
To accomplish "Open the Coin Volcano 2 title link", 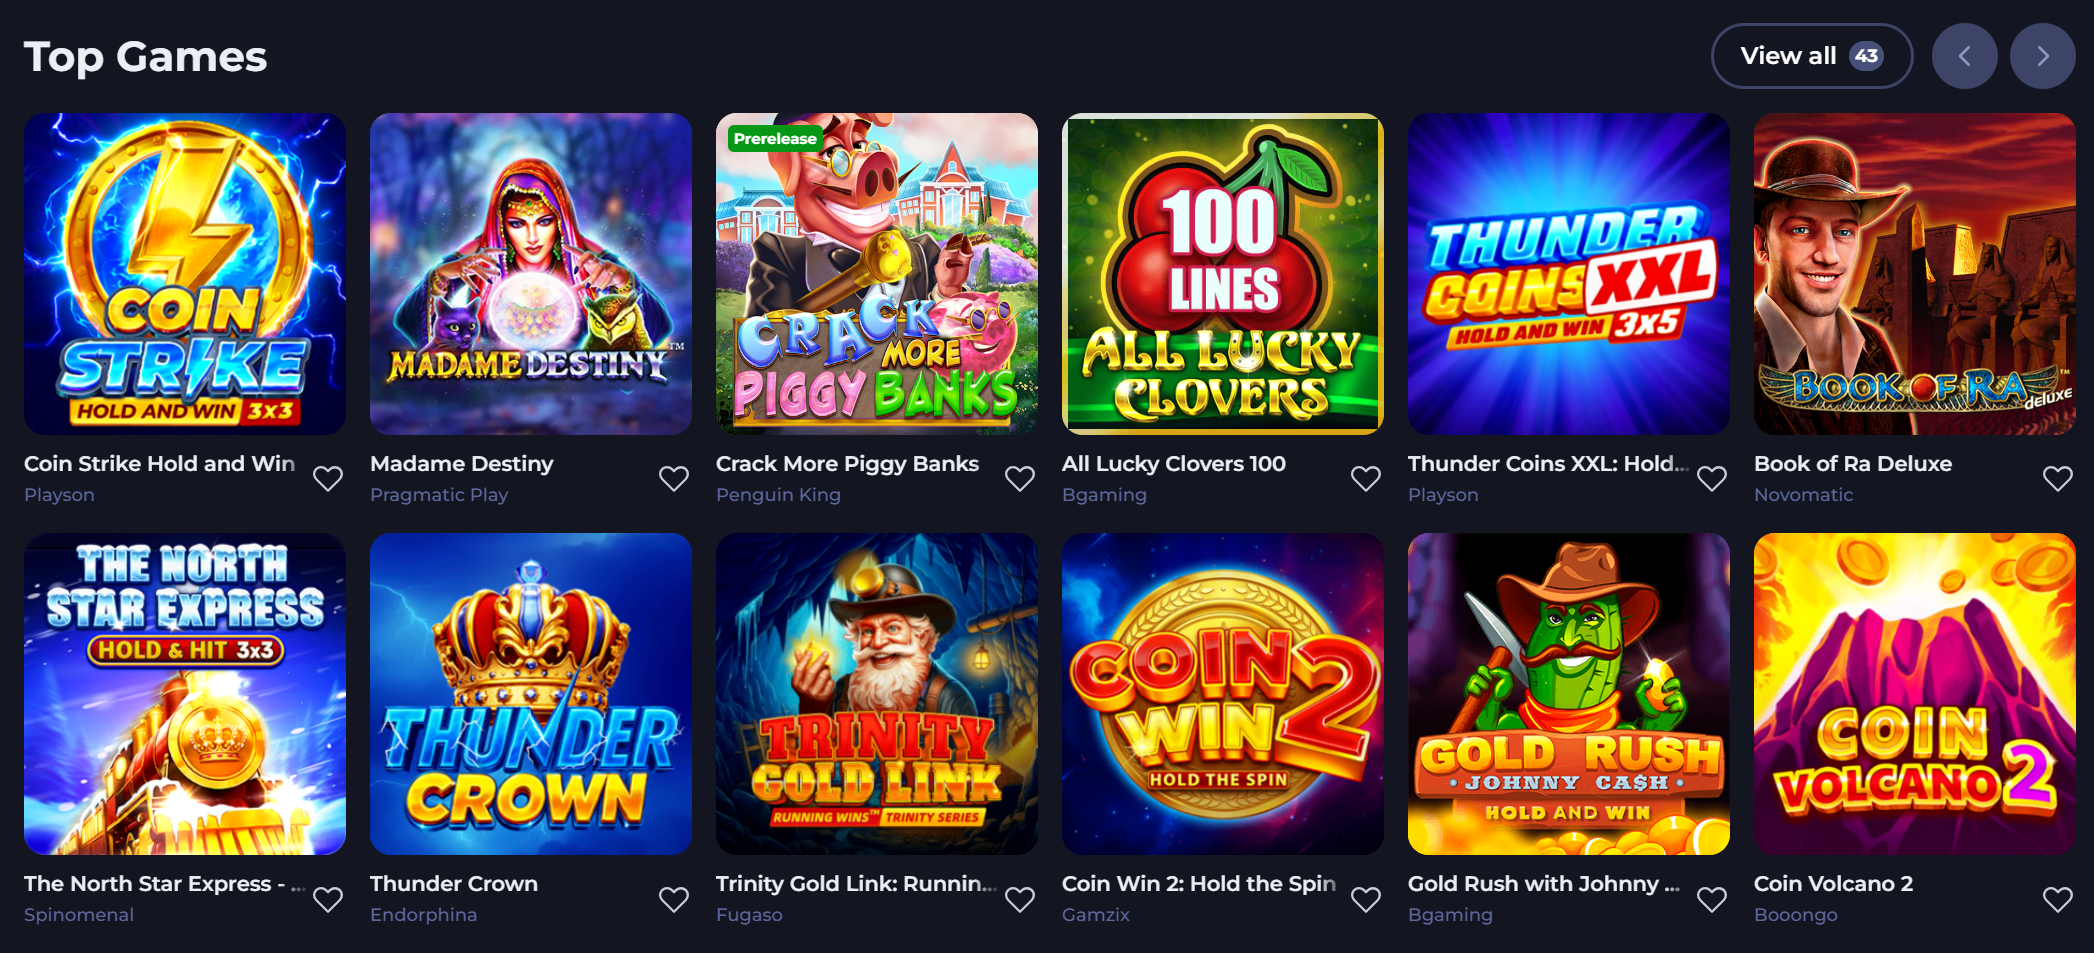I will pyautogui.click(x=1833, y=884).
